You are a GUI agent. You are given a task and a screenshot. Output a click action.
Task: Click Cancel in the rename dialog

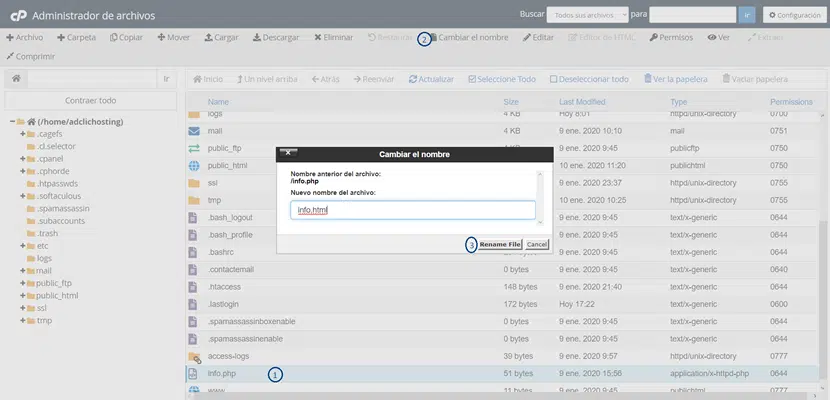point(537,244)
